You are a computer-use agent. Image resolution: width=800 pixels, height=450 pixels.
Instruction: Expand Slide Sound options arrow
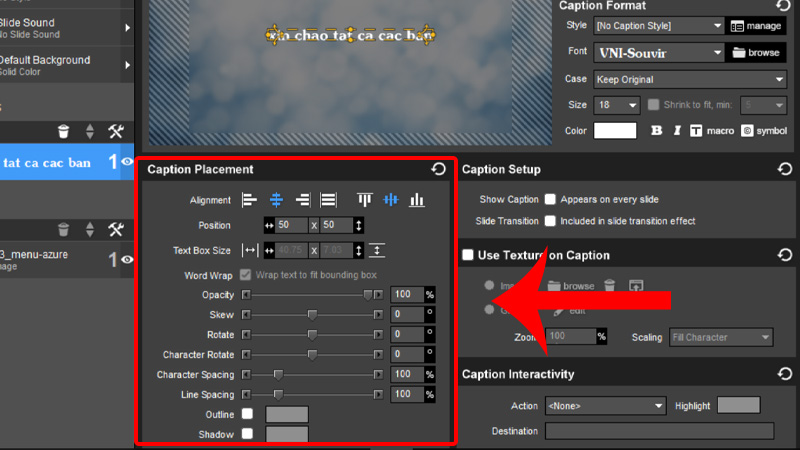[127, 28]
